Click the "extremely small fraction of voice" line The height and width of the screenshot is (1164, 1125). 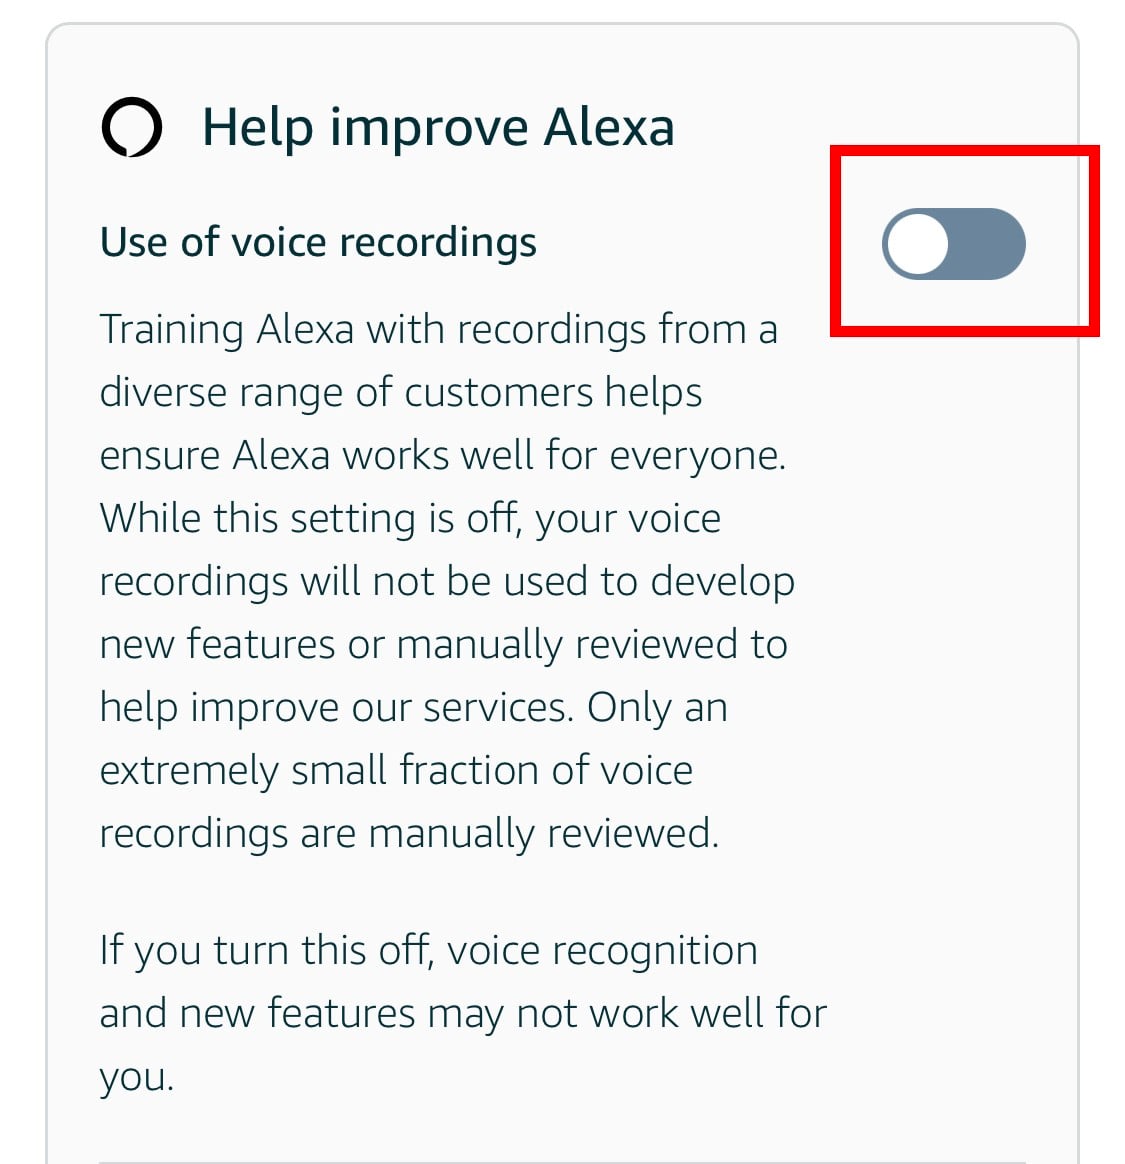[396, 770]
